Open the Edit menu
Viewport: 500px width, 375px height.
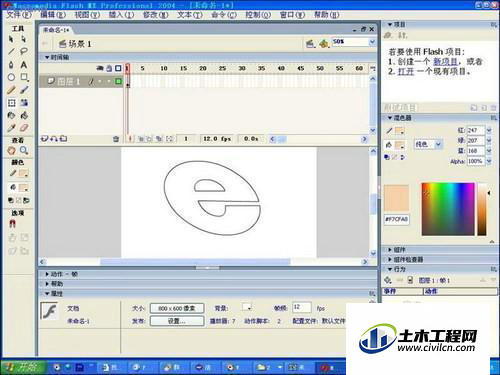53,15
